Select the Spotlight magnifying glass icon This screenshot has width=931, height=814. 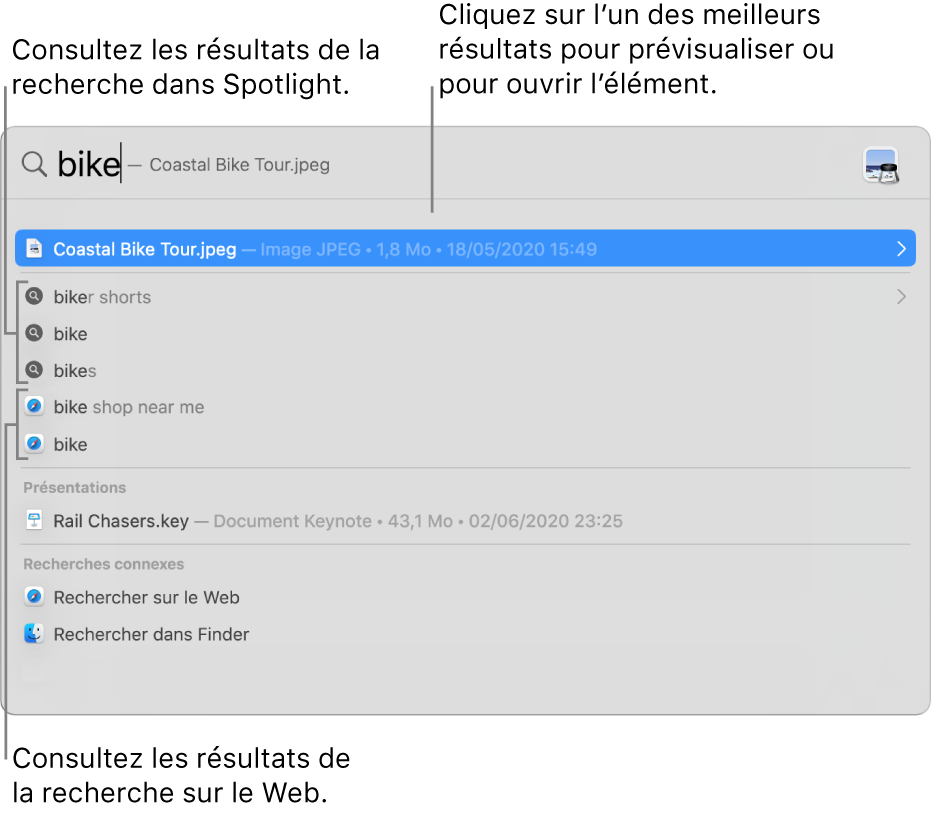[x=33, y=164]
